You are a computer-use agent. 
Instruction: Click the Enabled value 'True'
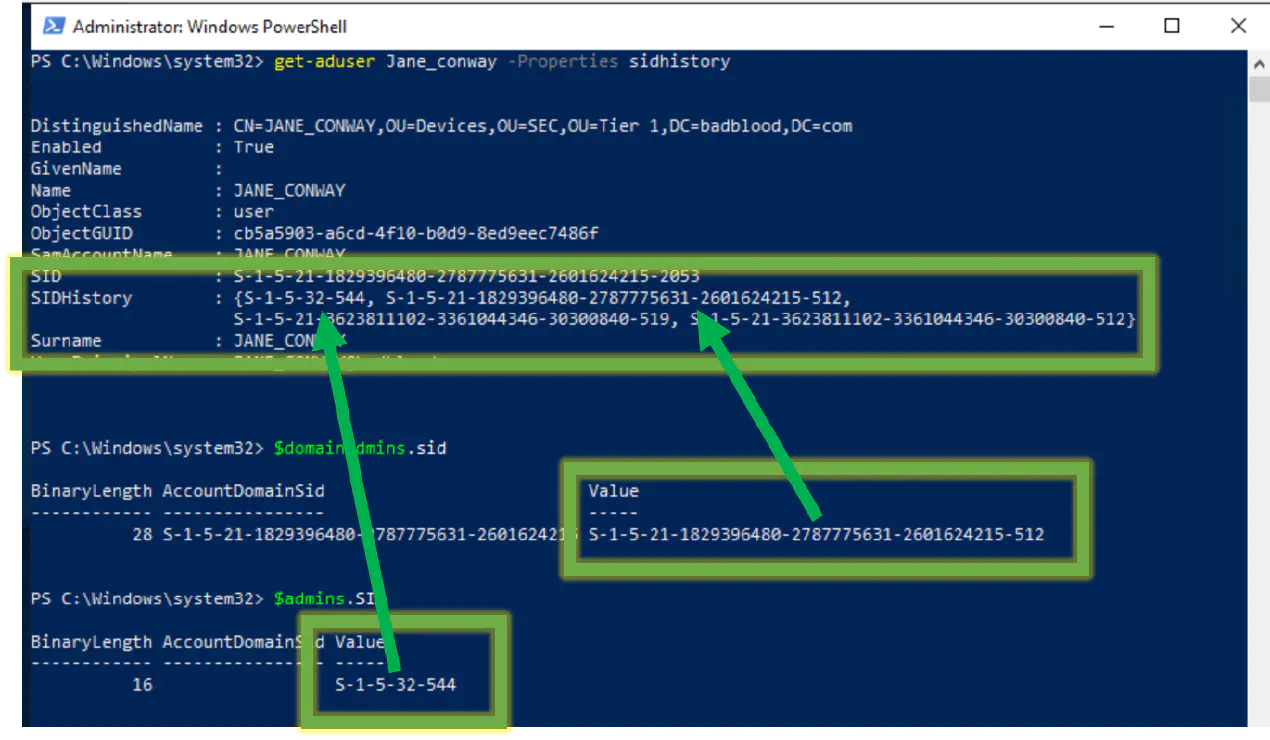253,147
